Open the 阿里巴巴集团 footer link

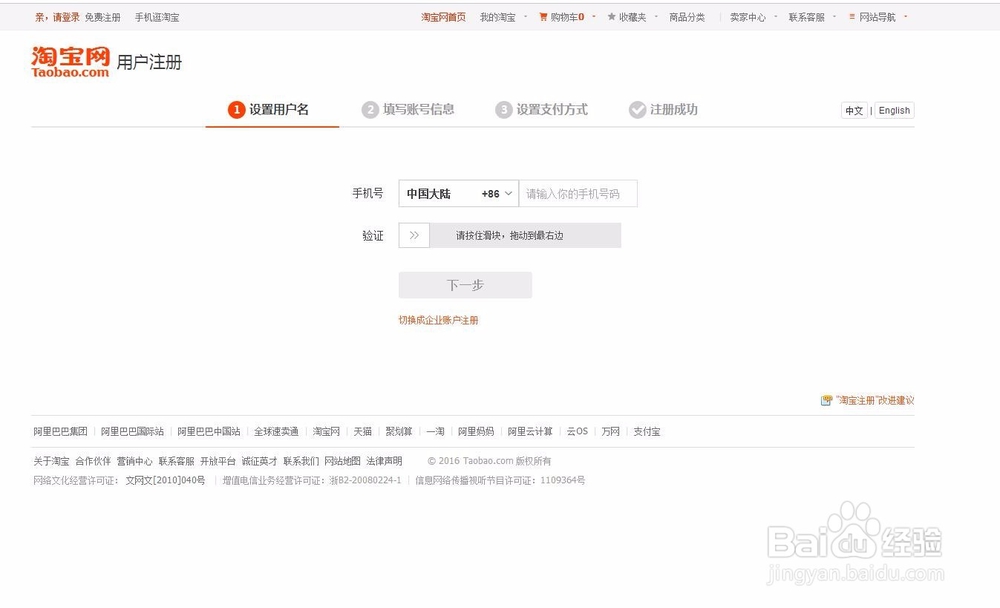click(61, 432)
